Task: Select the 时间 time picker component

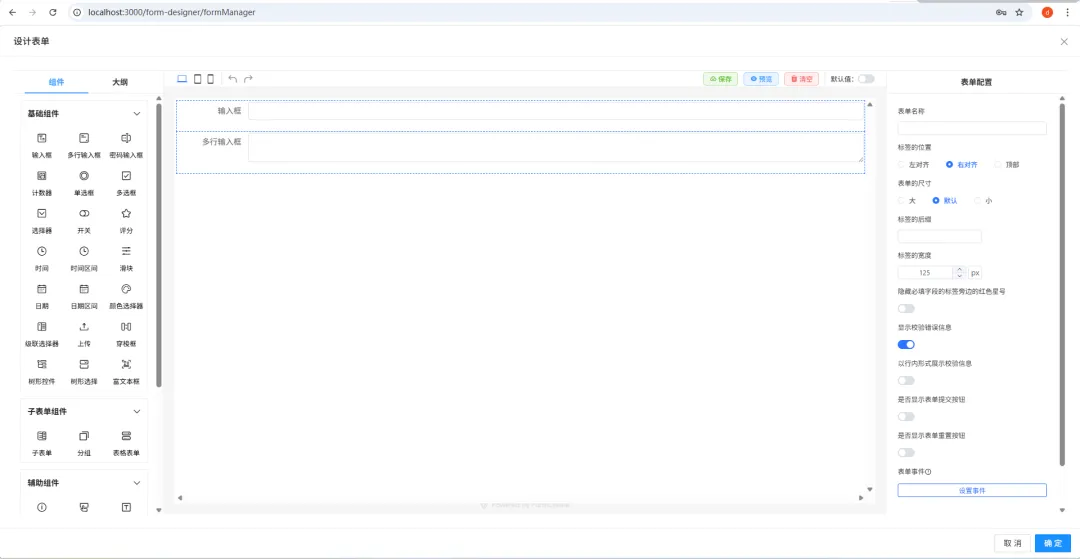Action: (x=41, y=251)
